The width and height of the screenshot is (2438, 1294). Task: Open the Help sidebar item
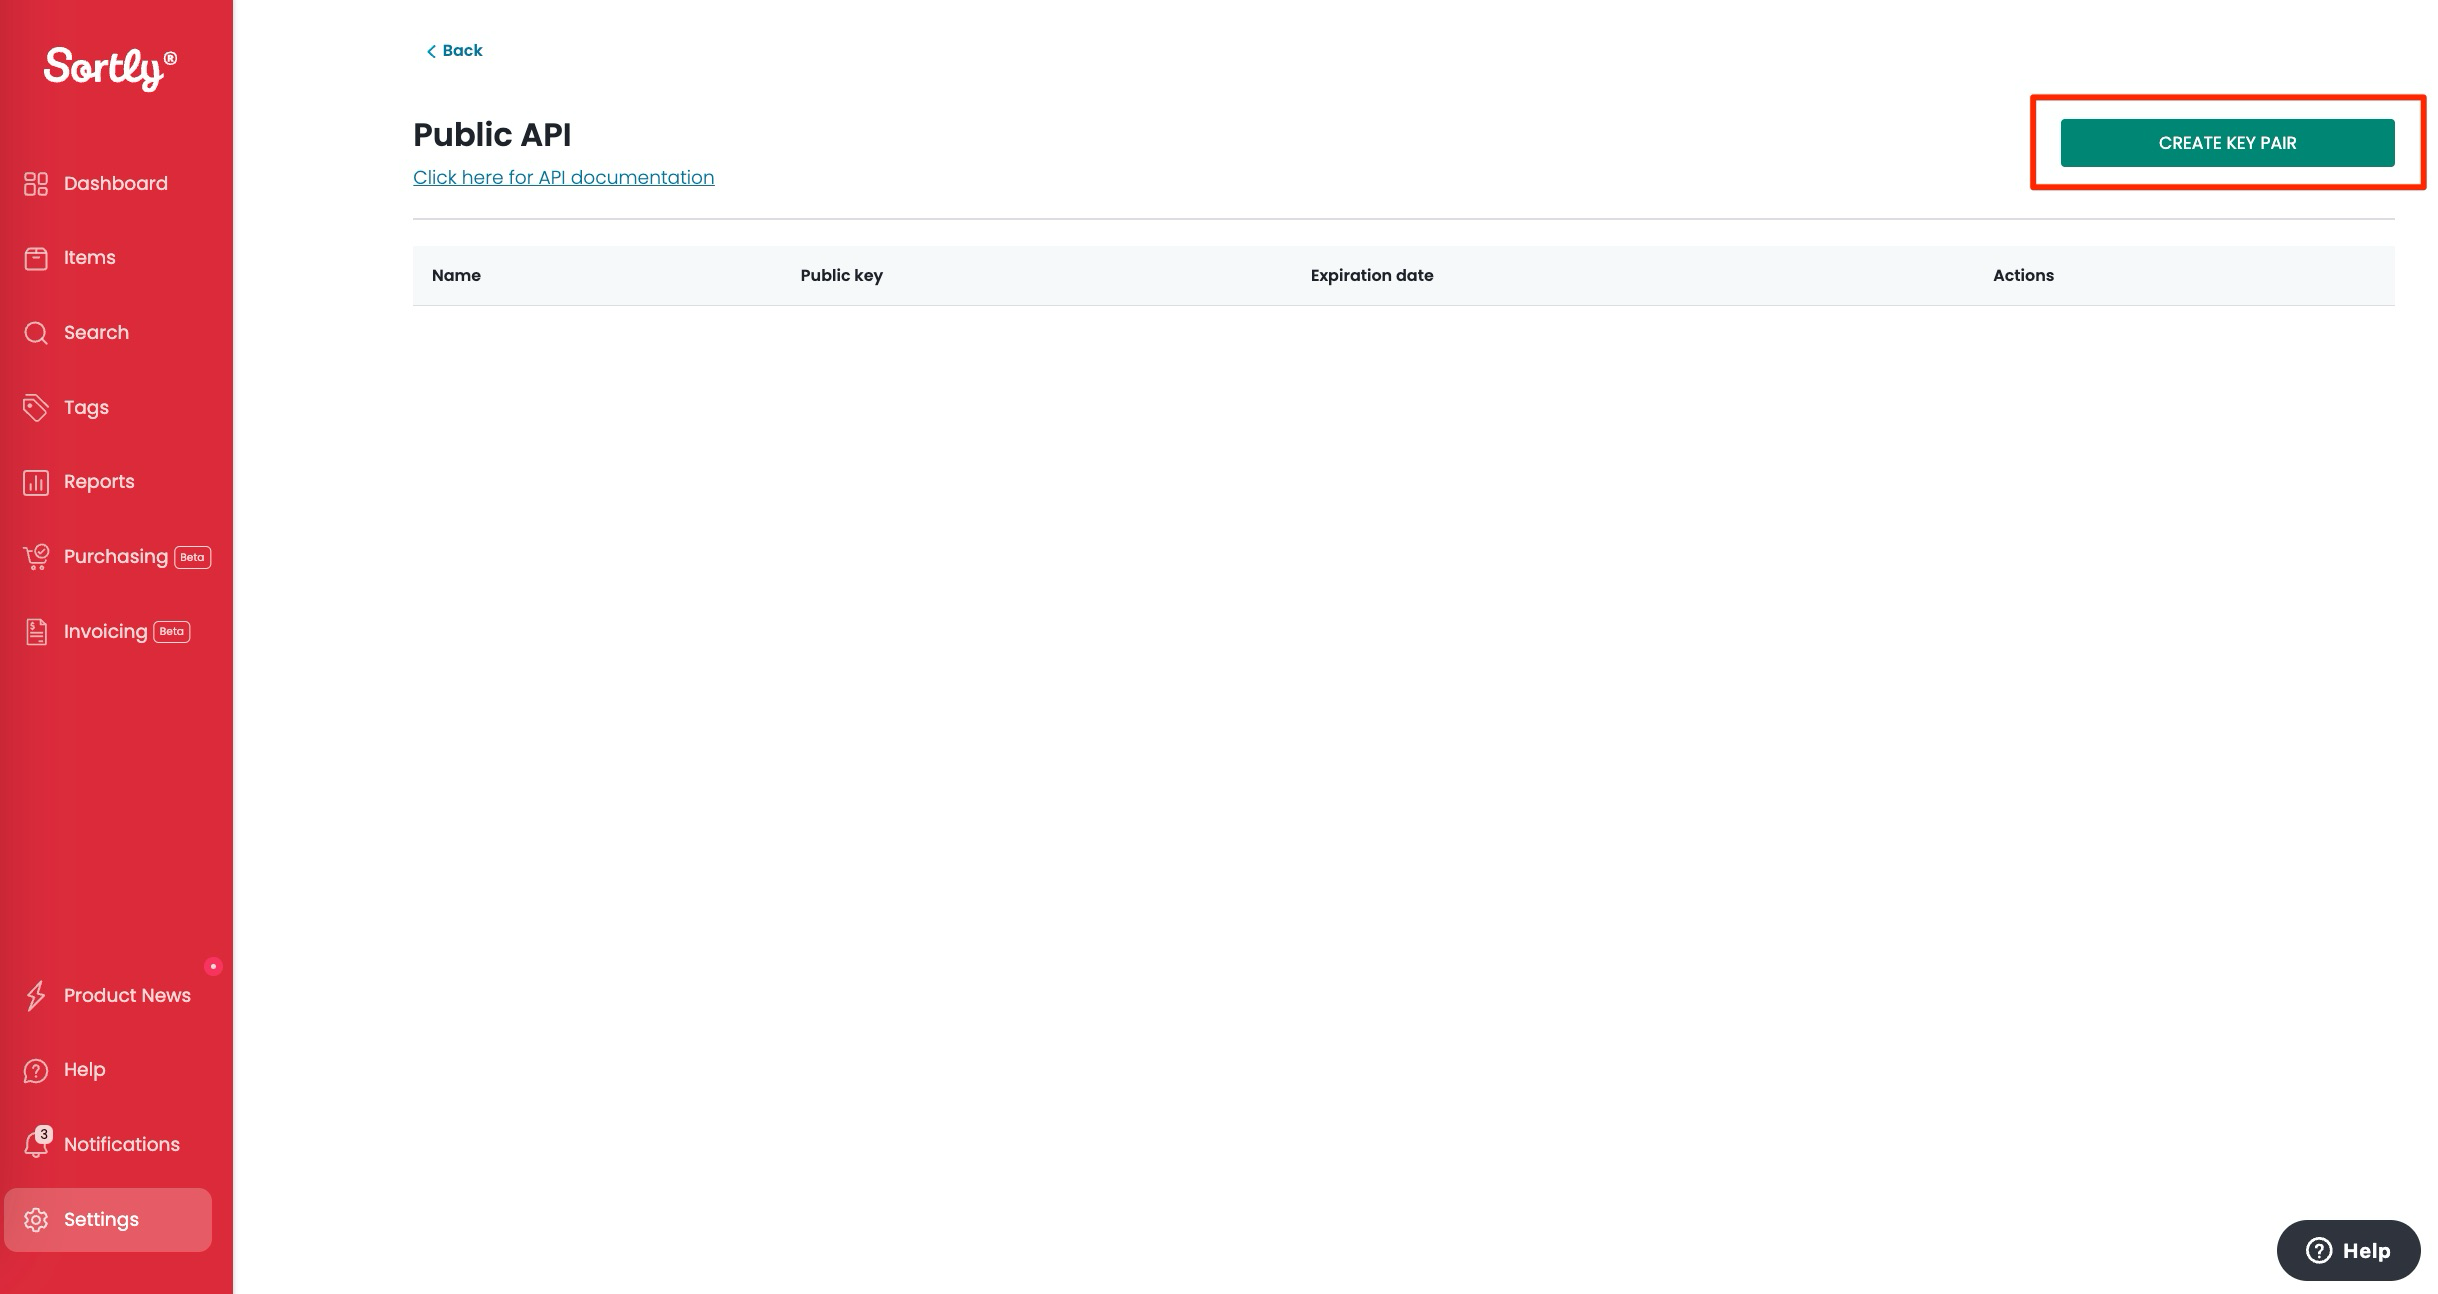point(83,1069)
